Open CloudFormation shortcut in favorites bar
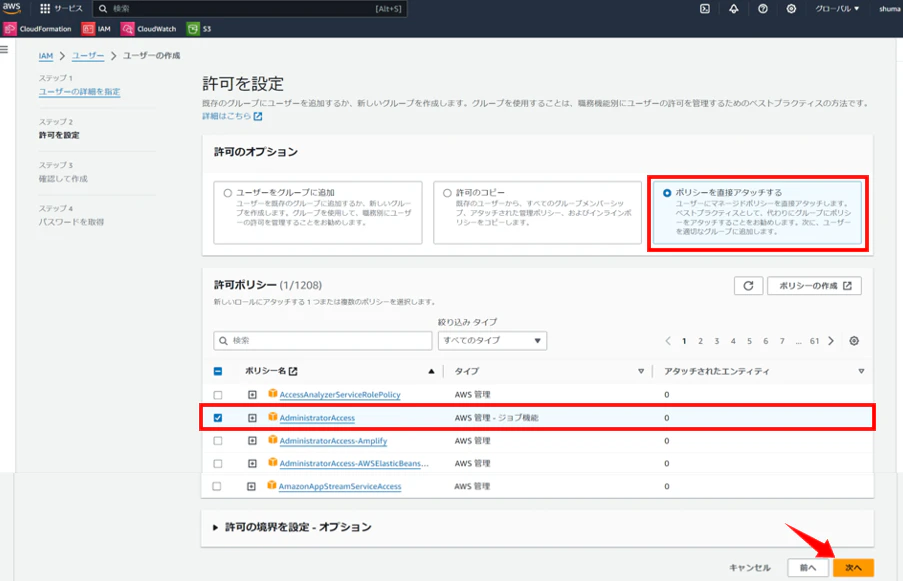Screen dimensions: 903x581 pyautogui.click(x=38, y=29)
